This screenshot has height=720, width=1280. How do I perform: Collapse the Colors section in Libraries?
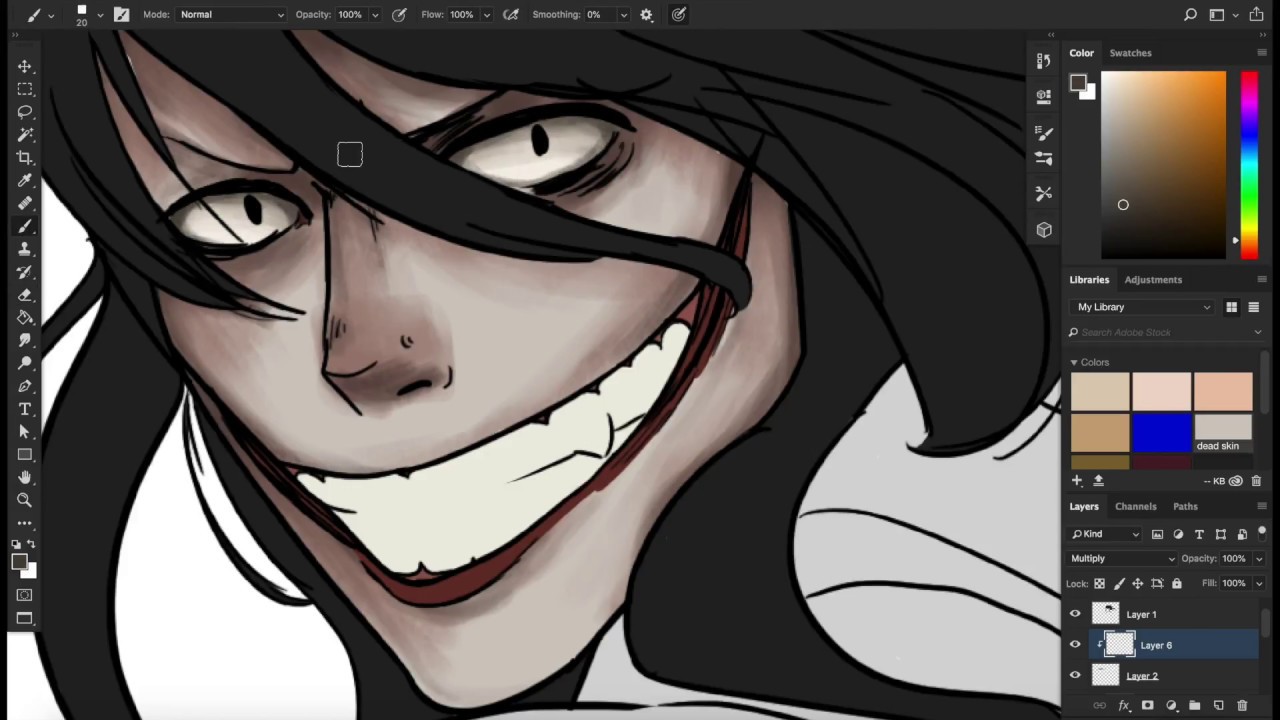click(x=1074, y=362)
